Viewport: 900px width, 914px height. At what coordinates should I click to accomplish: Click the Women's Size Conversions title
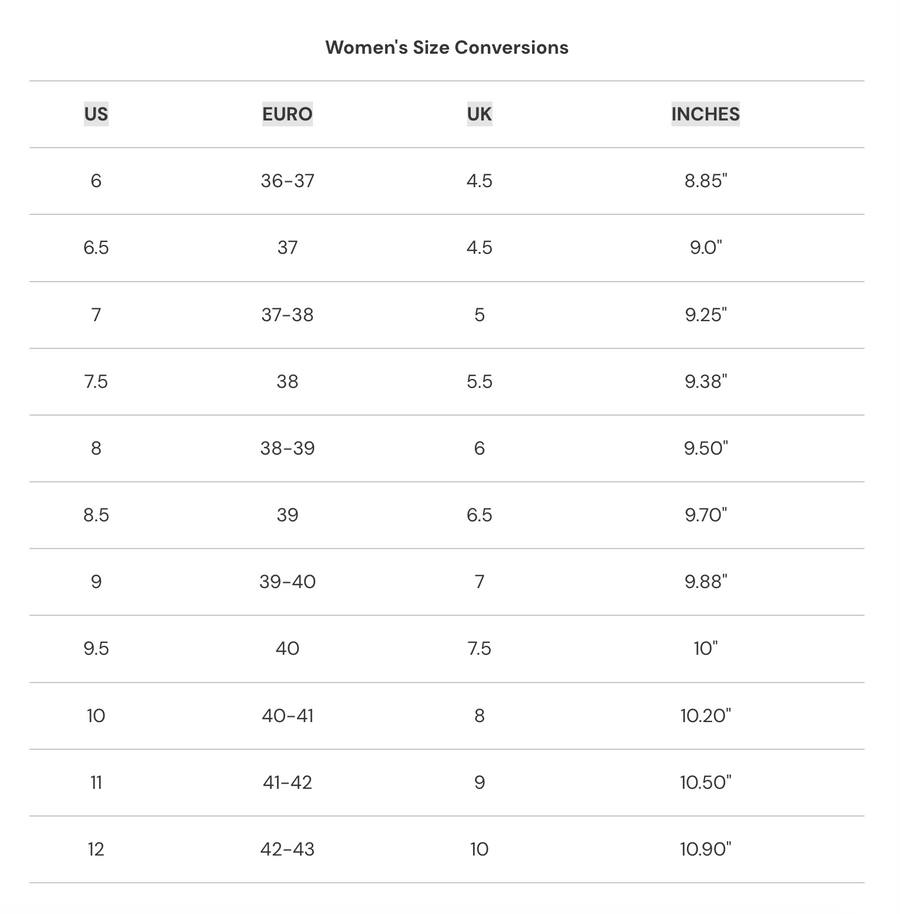coord(447,47)
